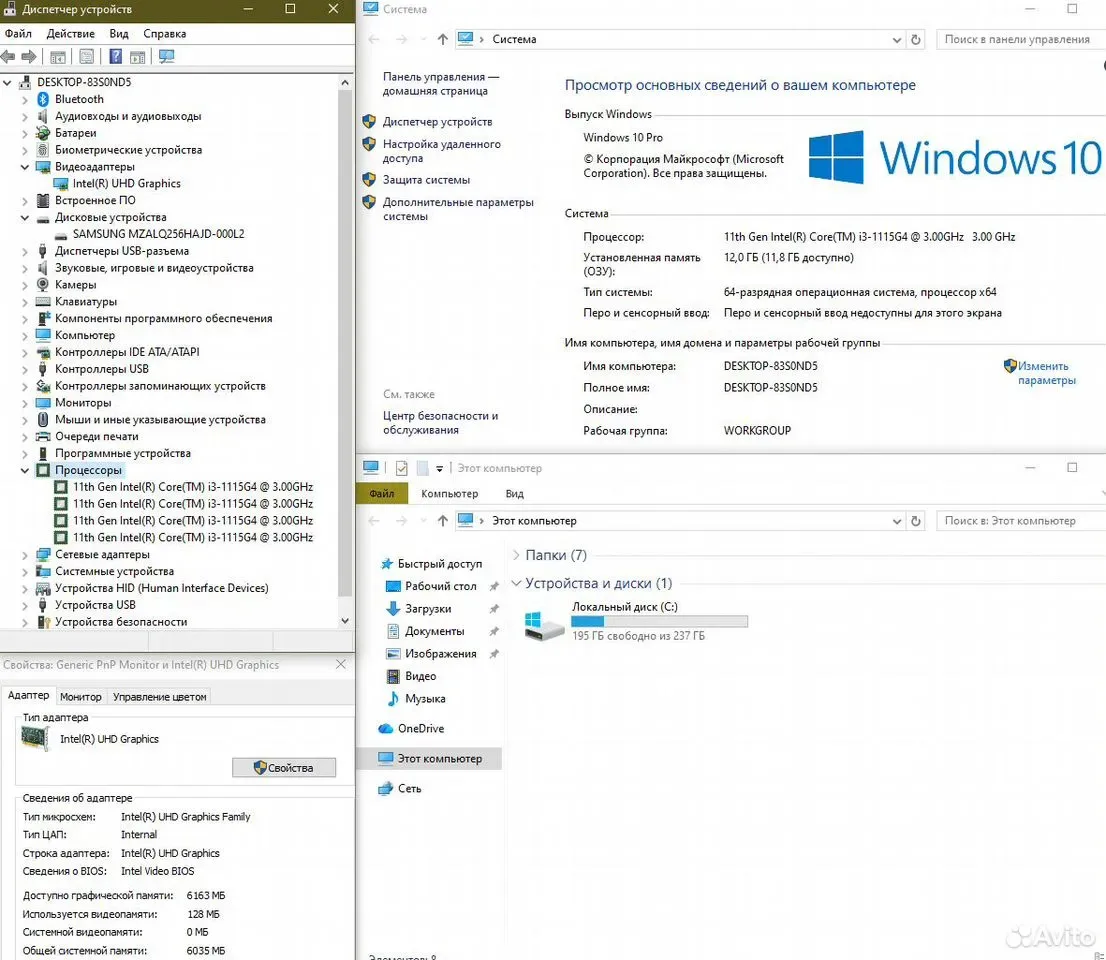This screenshot has height=960, width=1106.
Task: Expand the Сетевые адаптеры category
Action: (25, 554)
